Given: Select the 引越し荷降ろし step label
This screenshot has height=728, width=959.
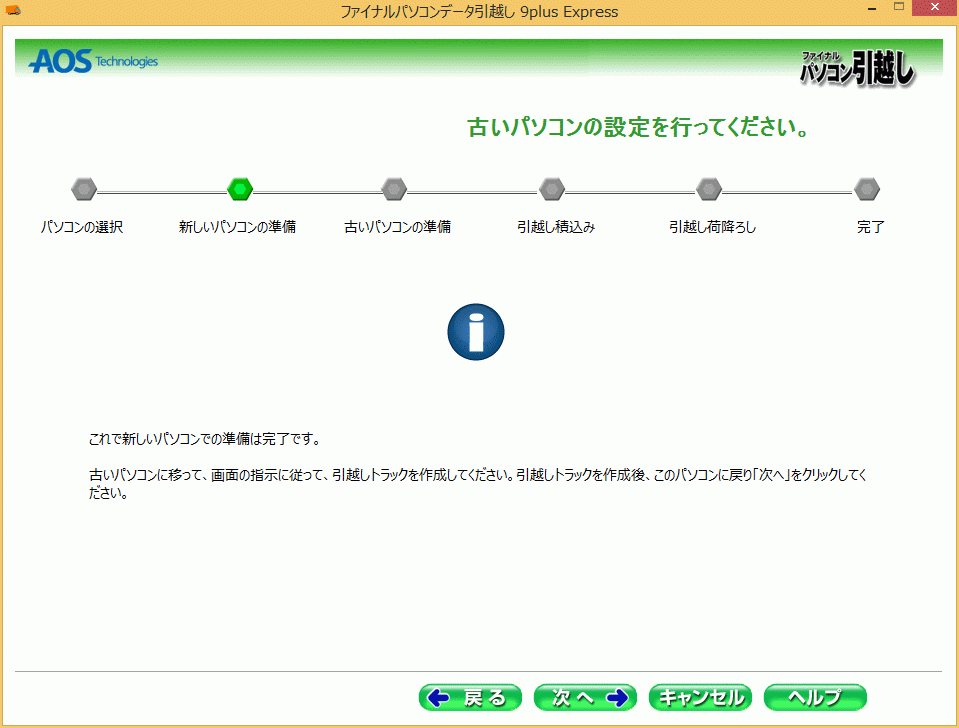Looking at the screenshot, I should point(712,227).
